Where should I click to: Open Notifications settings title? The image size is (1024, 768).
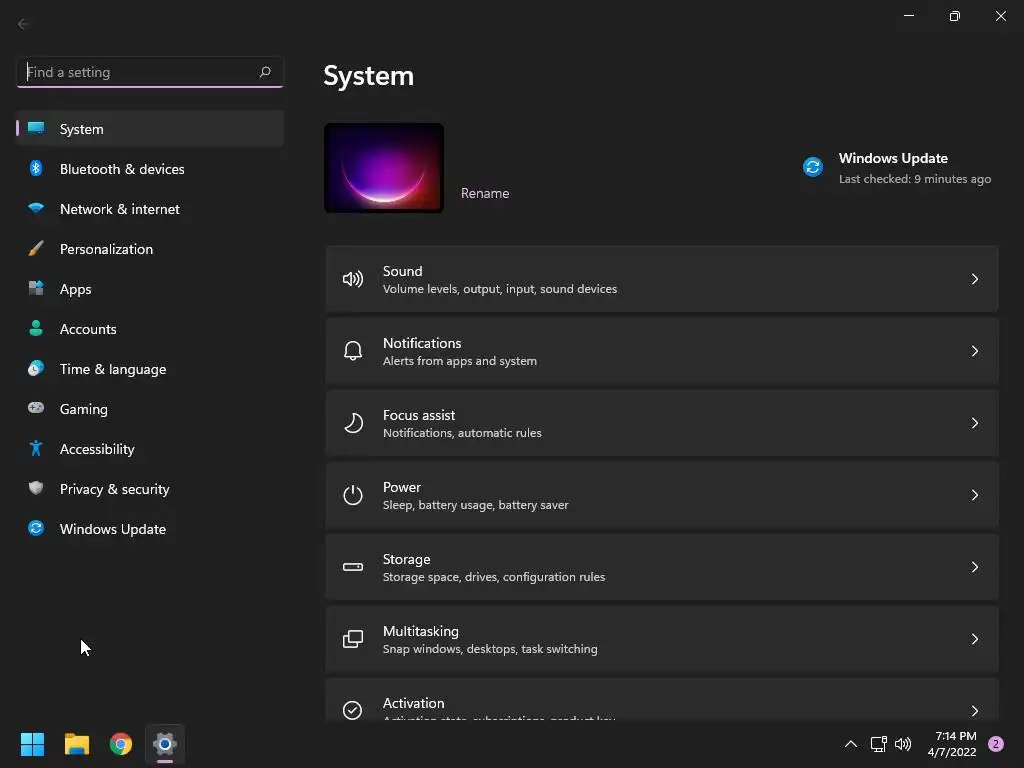(422, 343)
